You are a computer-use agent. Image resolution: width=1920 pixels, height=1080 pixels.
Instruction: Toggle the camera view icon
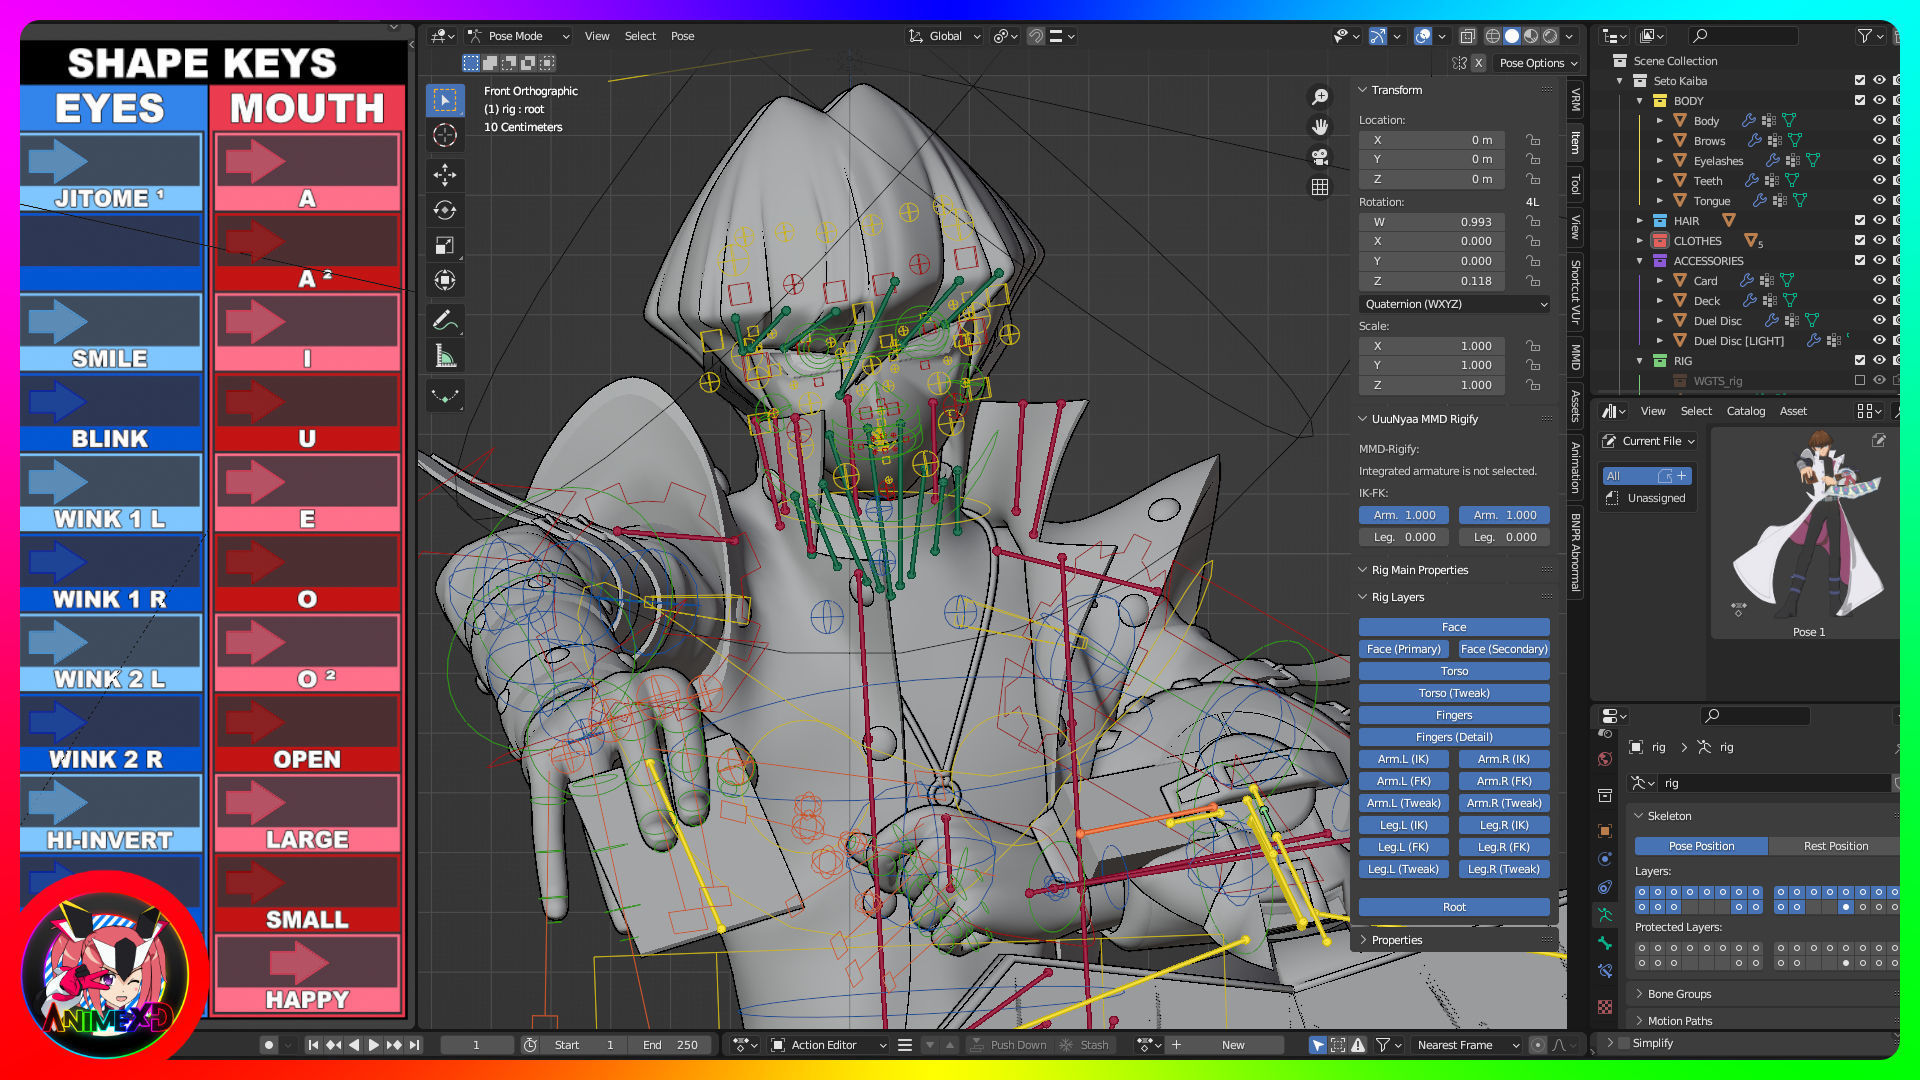pos(1320,157)
